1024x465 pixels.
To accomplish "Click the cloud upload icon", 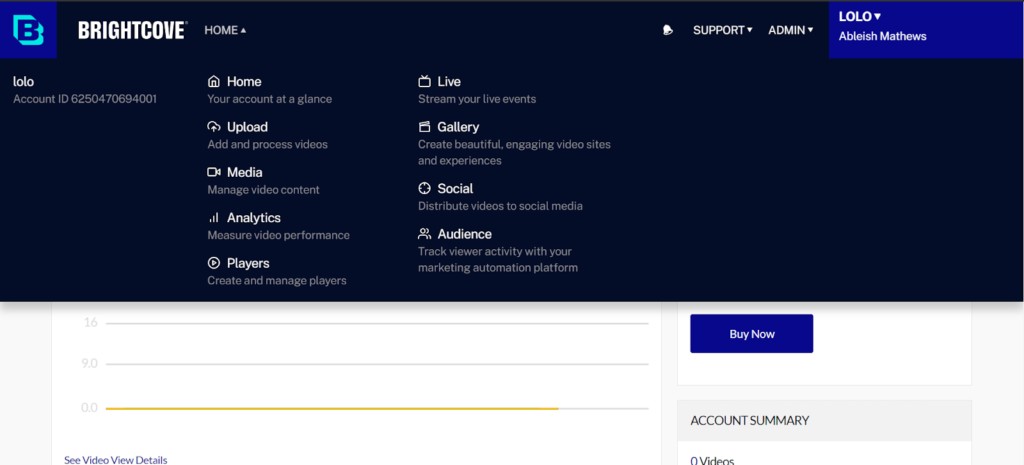I will [x=214, y=127].
